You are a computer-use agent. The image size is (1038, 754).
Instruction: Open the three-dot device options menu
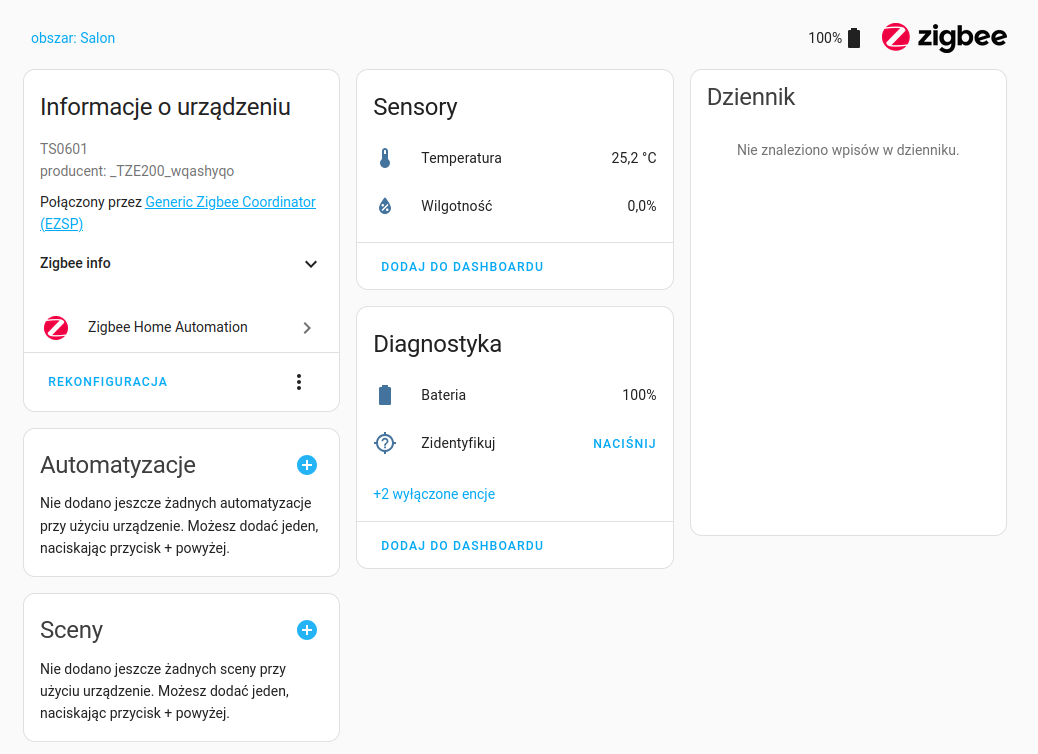point(298,382)
